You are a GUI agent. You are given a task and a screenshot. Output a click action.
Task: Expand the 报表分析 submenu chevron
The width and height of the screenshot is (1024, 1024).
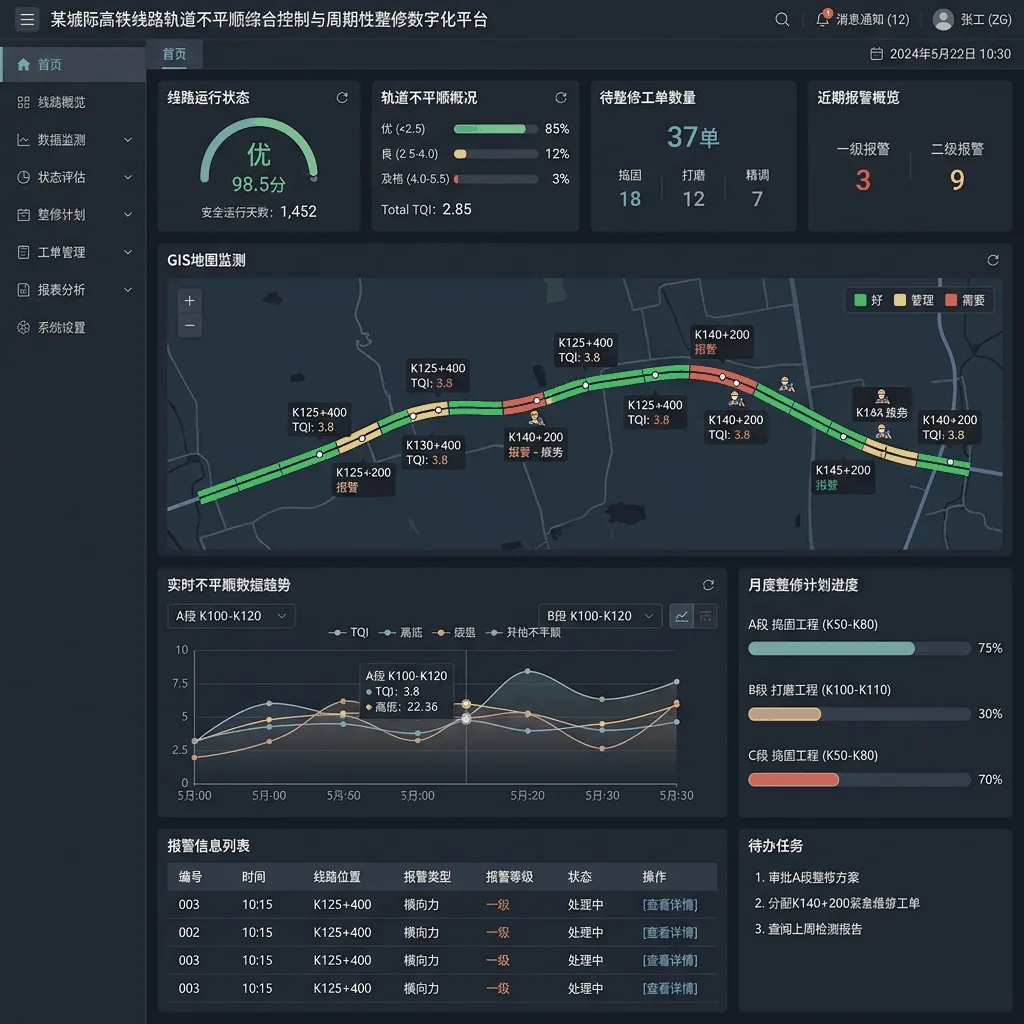[128, 290]
